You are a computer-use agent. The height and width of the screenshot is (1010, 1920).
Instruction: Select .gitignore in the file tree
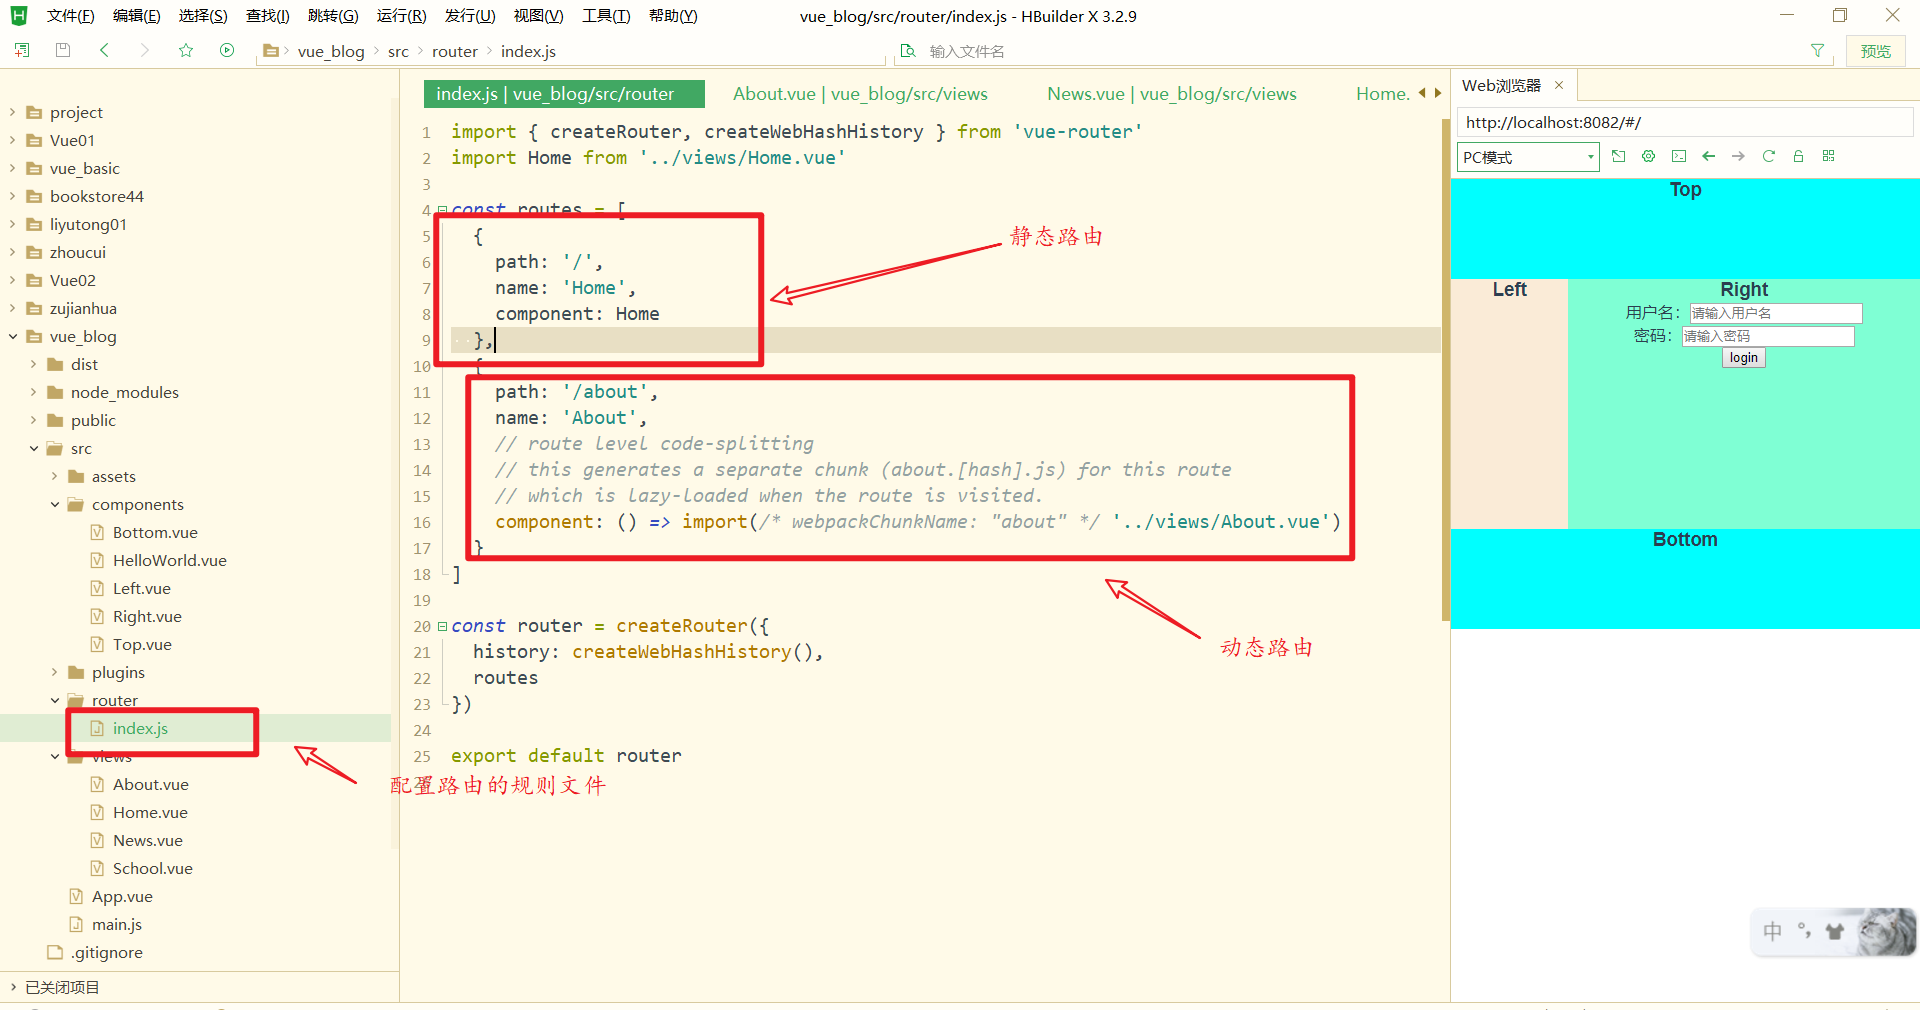106,952
